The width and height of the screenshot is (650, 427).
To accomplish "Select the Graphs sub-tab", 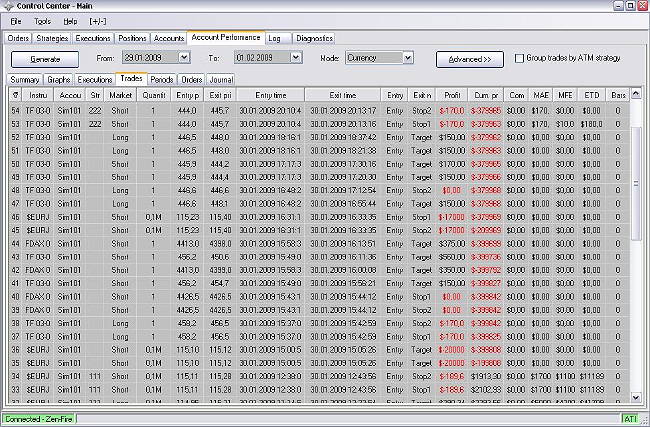I will 59,78.
